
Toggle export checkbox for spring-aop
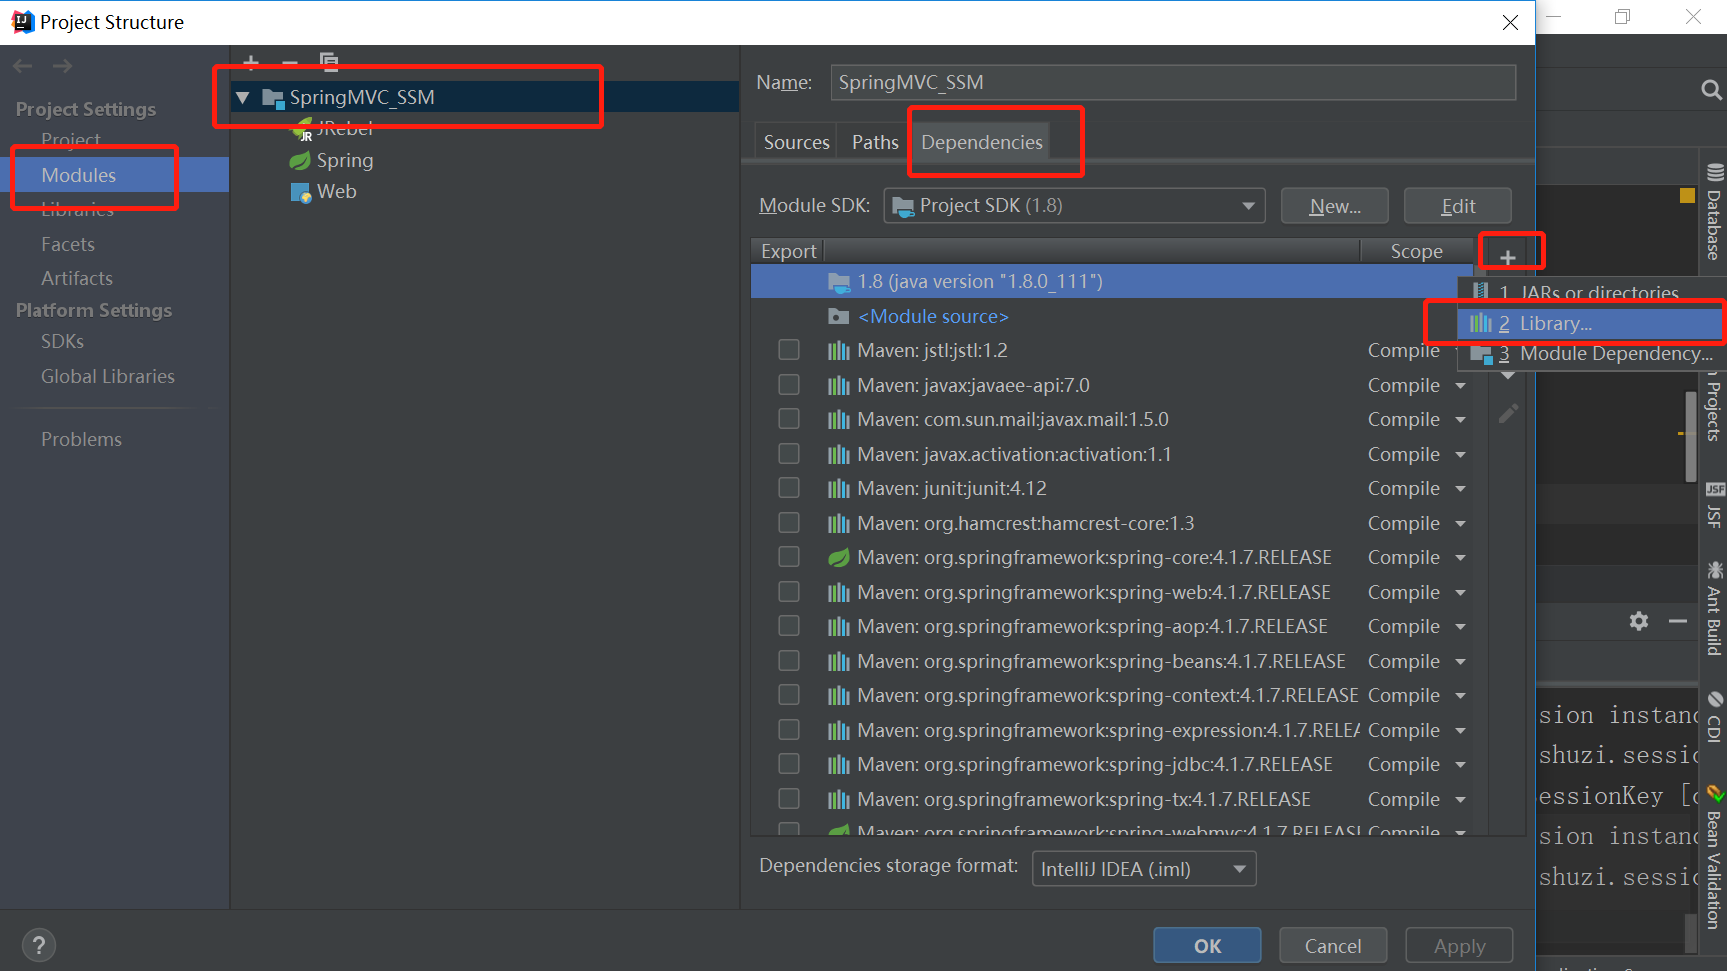point(789,626)
